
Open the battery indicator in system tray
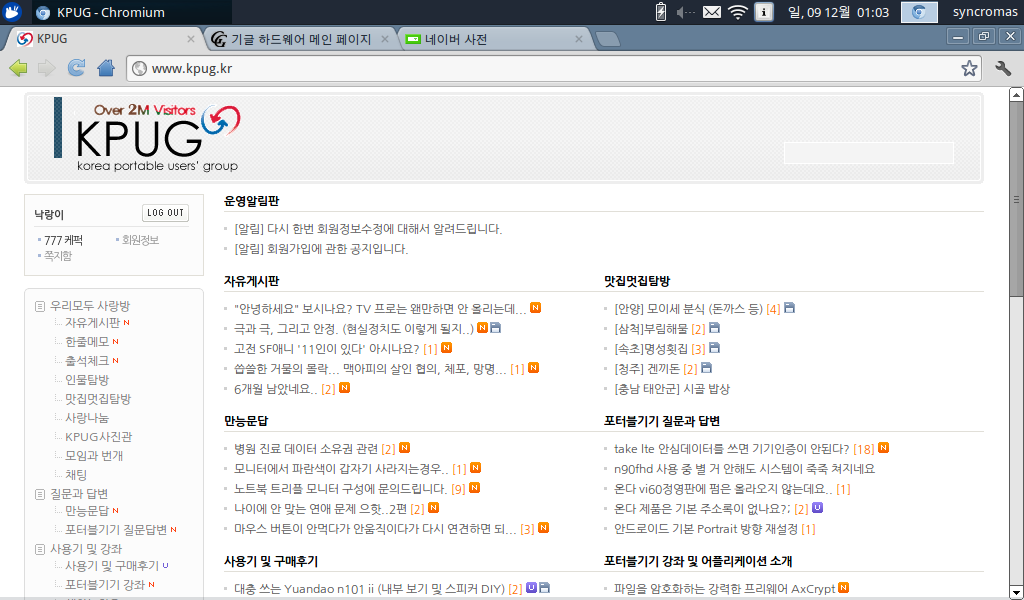pos(660,12)
